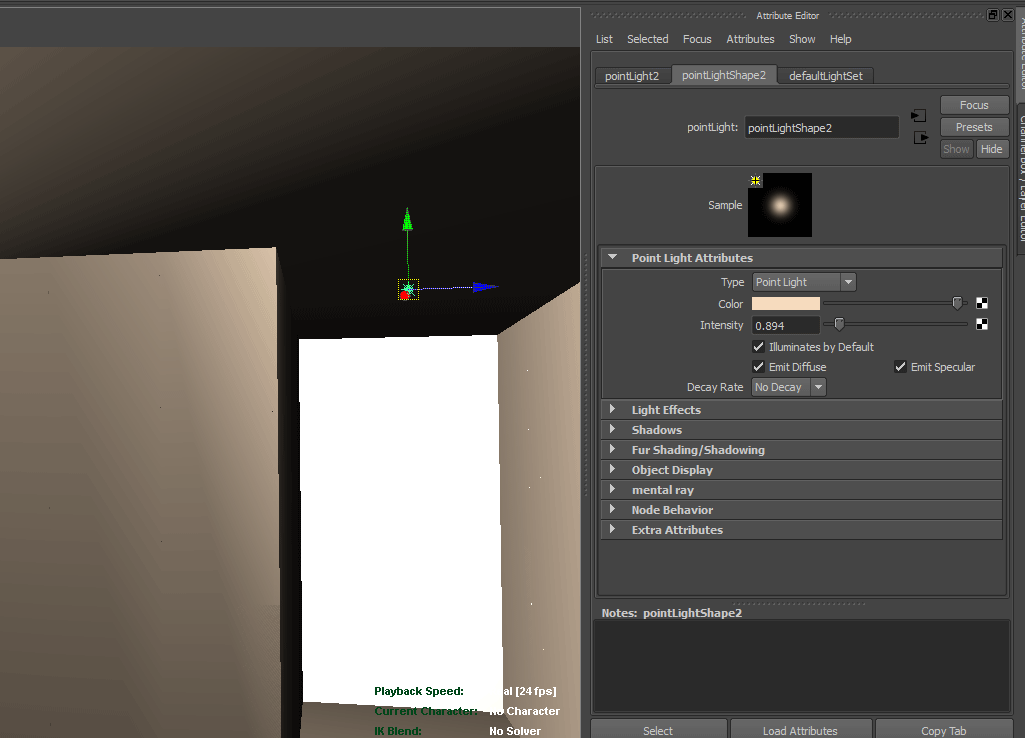
Task: Disable Emit Specular
Action: pos(900,366)
